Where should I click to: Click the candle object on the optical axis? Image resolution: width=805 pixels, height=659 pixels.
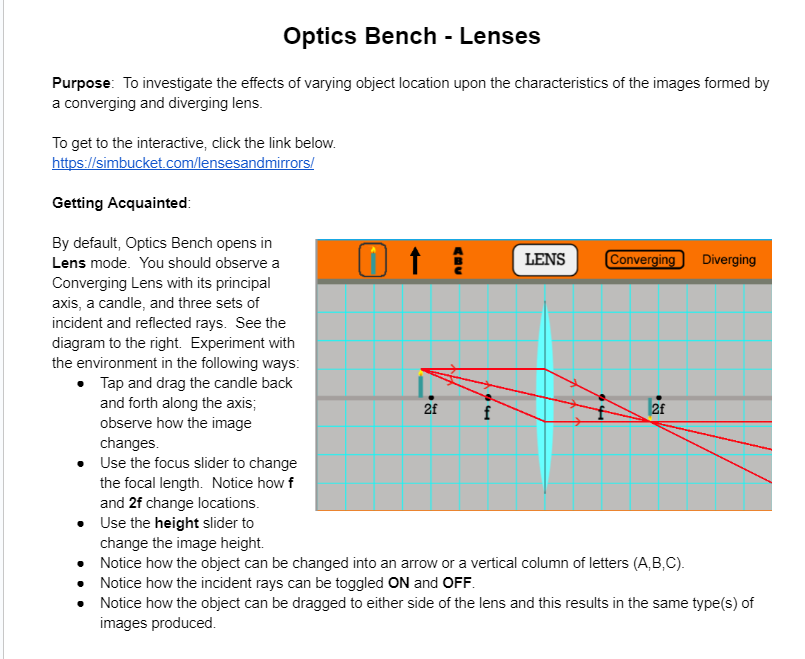[421, 385]
